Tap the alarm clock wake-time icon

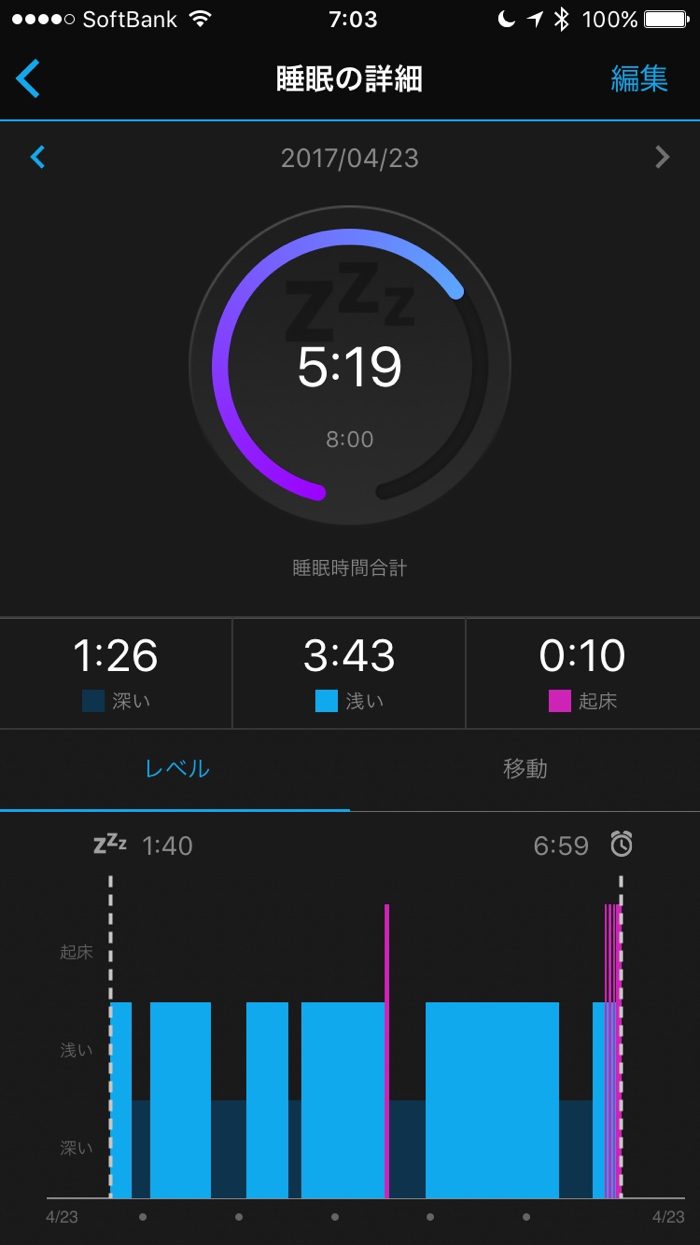point(622,845)
